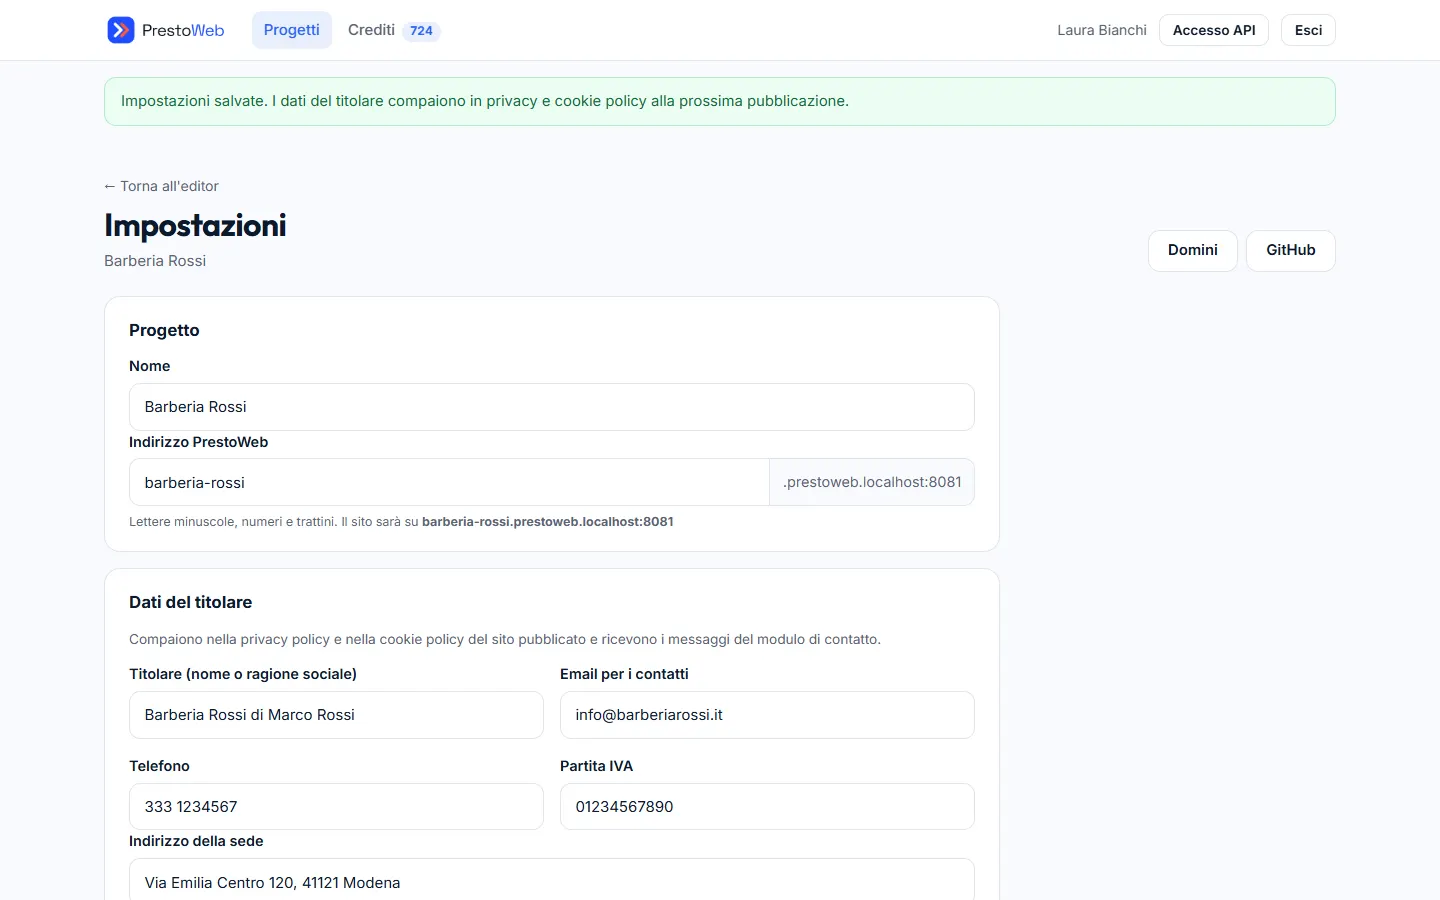Click the Compaiono nella privacy policy description
1440x900 pixels.
(505, 639)
